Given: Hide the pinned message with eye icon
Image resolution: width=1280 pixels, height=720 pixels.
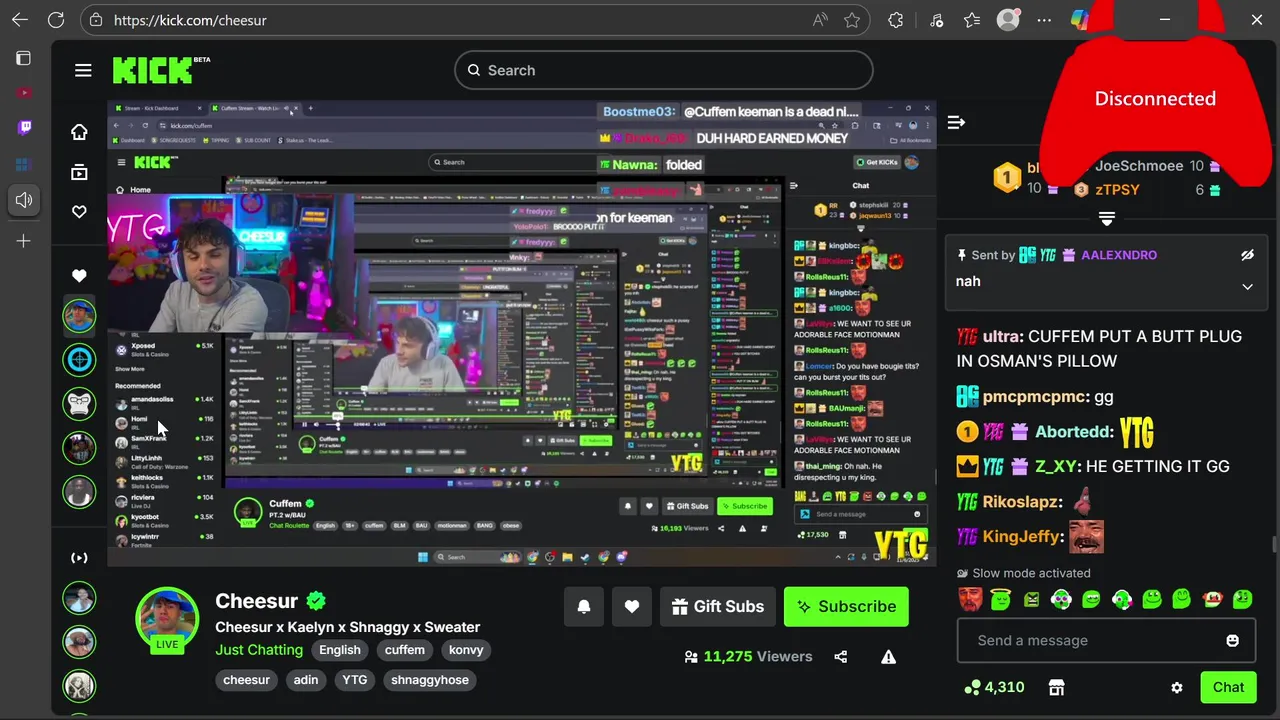Looking at the screenshot, I should [x=1247, y=255].
